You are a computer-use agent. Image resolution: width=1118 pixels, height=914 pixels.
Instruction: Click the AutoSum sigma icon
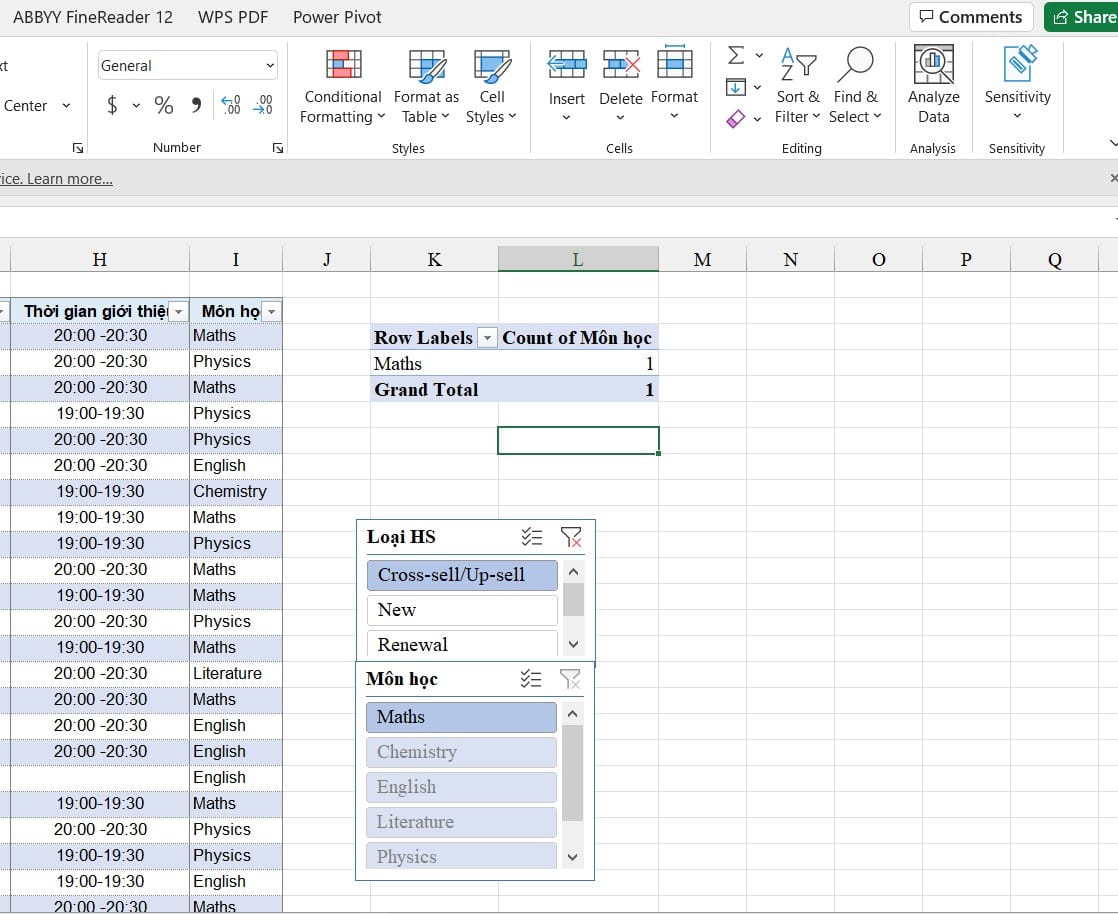click(x=737, y=55)
